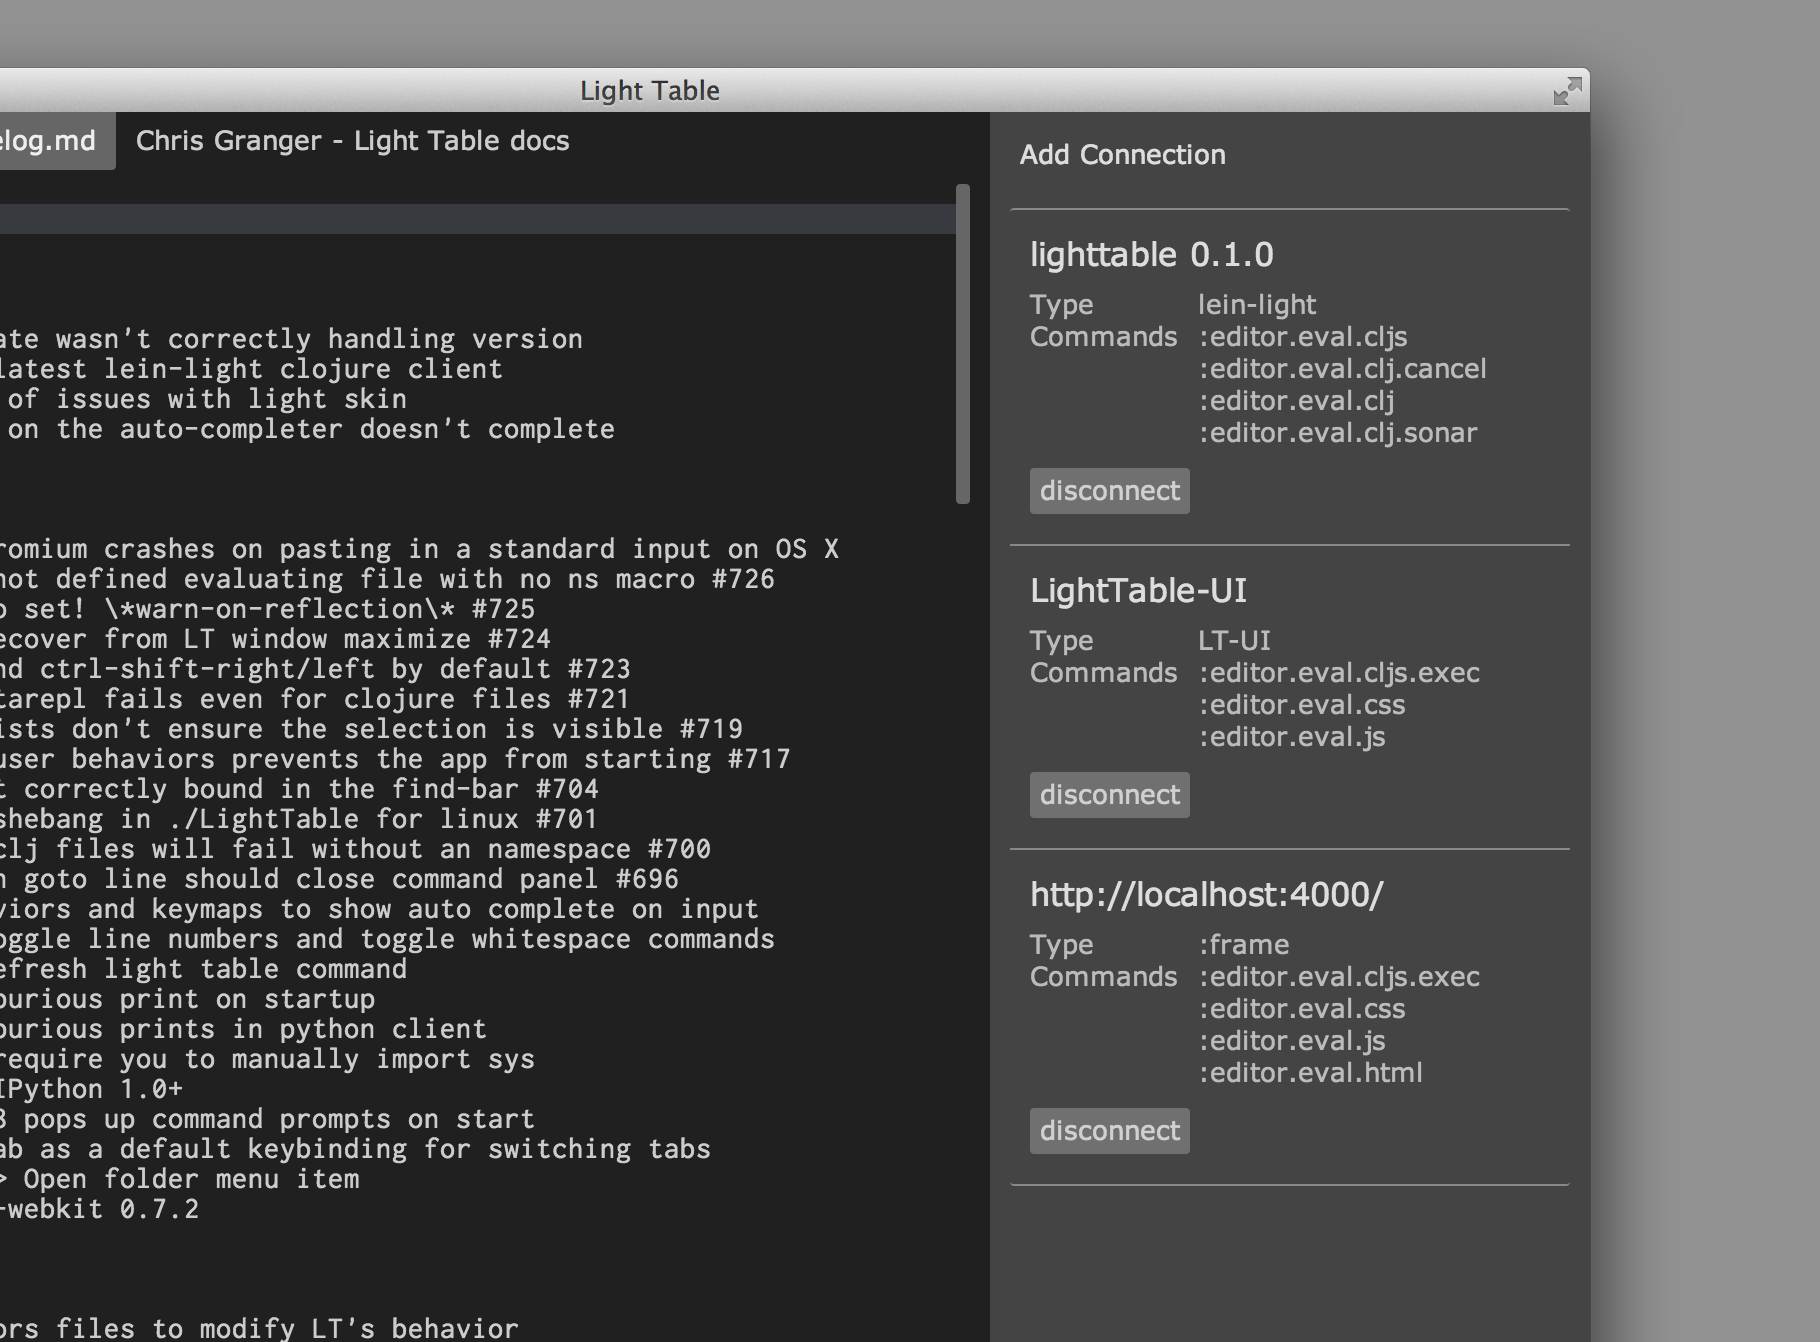The width and height of the screenshot is (1820, 1342).
Task: Select the LightTable-UI connection heading
Action: 1139,591
